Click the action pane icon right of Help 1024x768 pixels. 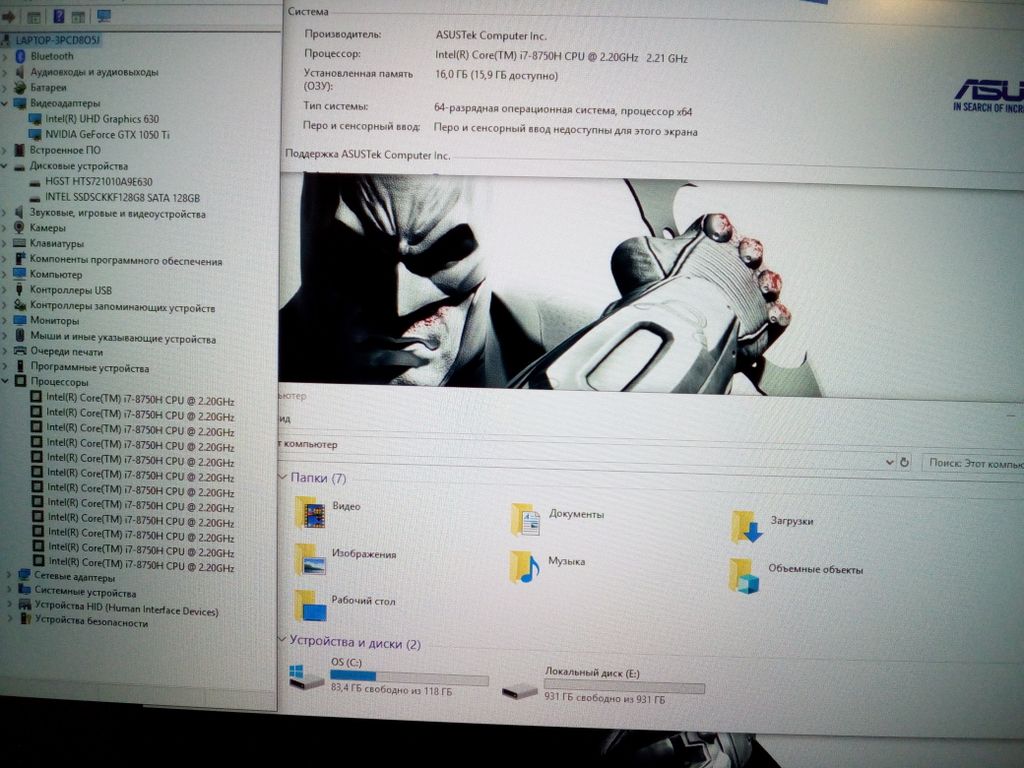78,17
